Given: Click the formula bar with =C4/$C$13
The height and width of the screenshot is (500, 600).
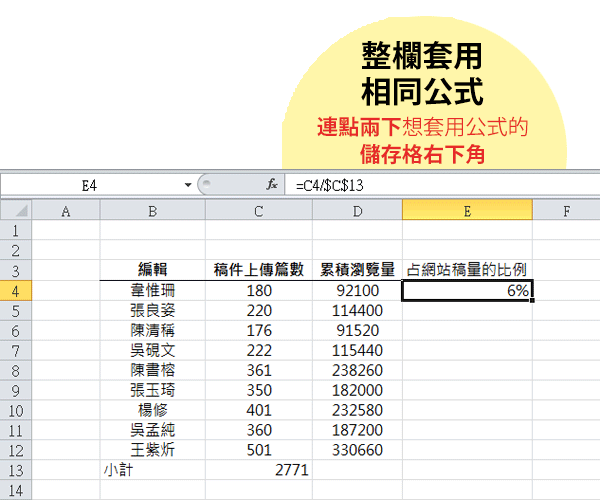Looking at the screenshot, I should [442, 185].
